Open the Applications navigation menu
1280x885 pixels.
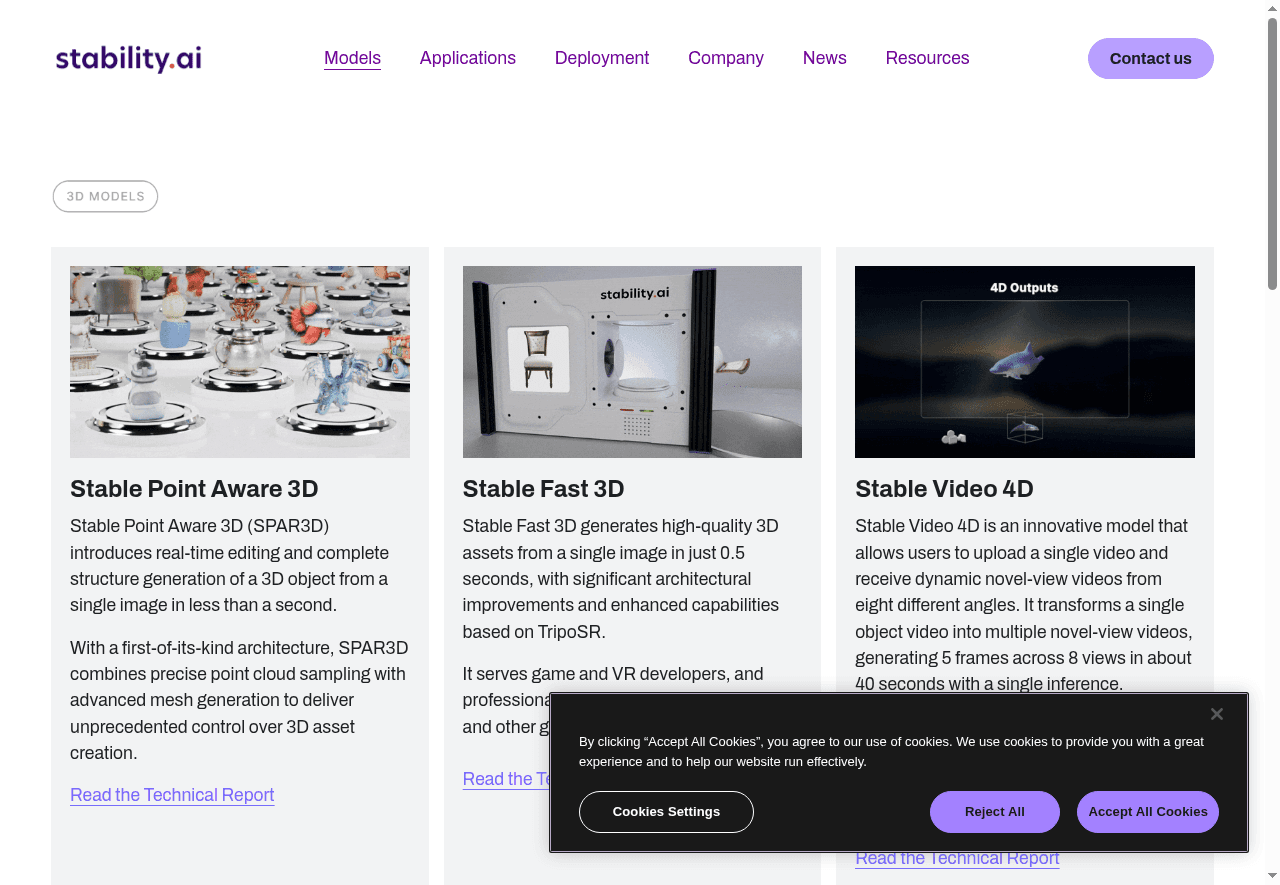click(467, 58)
